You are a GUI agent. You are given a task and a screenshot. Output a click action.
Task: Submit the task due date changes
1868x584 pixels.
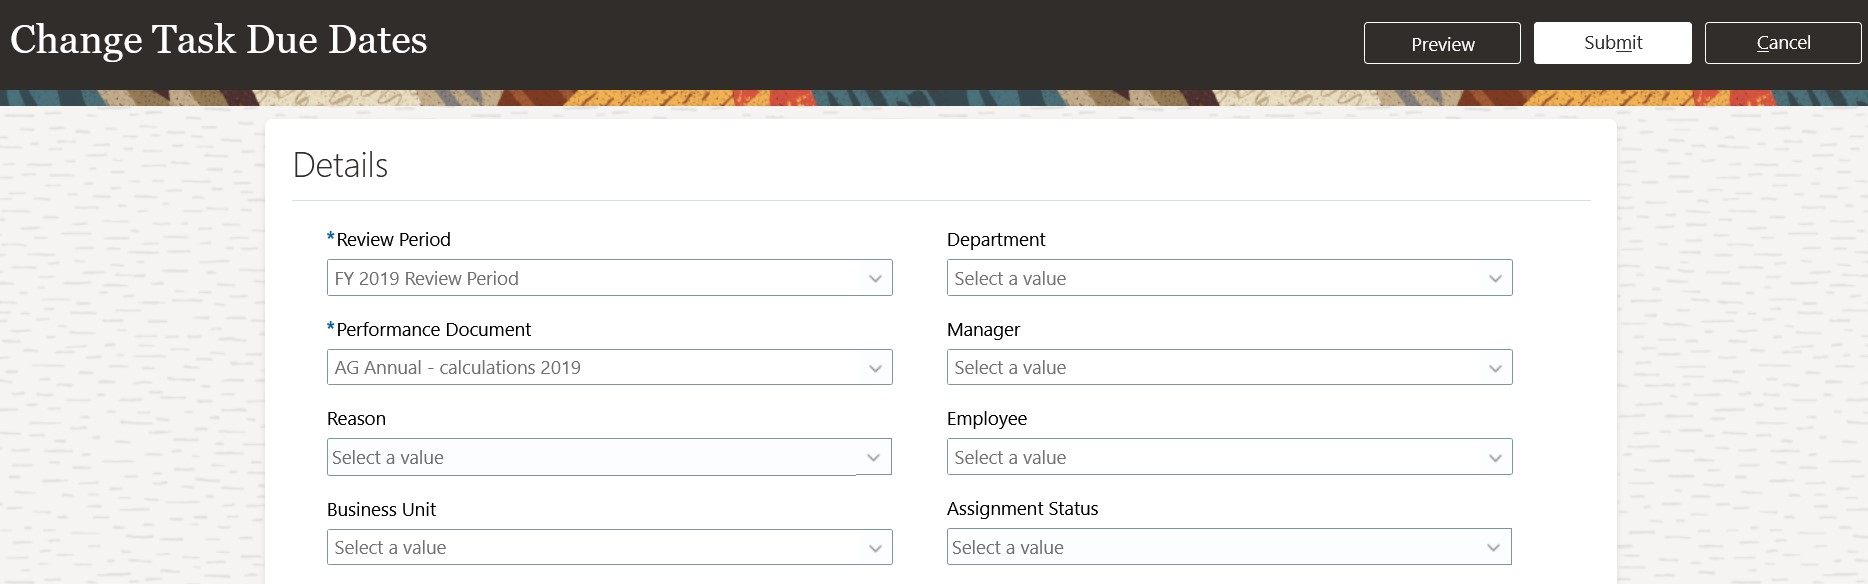(1612, 43)
